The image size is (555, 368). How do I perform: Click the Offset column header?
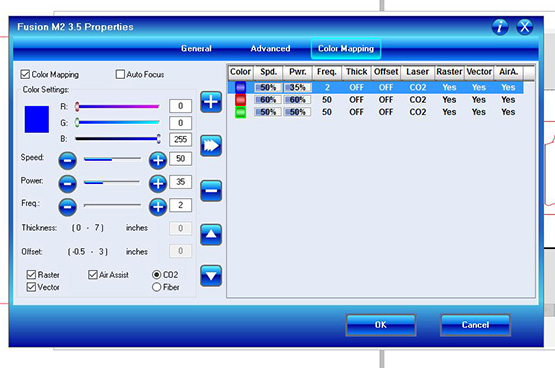click(x=386, y=72)
